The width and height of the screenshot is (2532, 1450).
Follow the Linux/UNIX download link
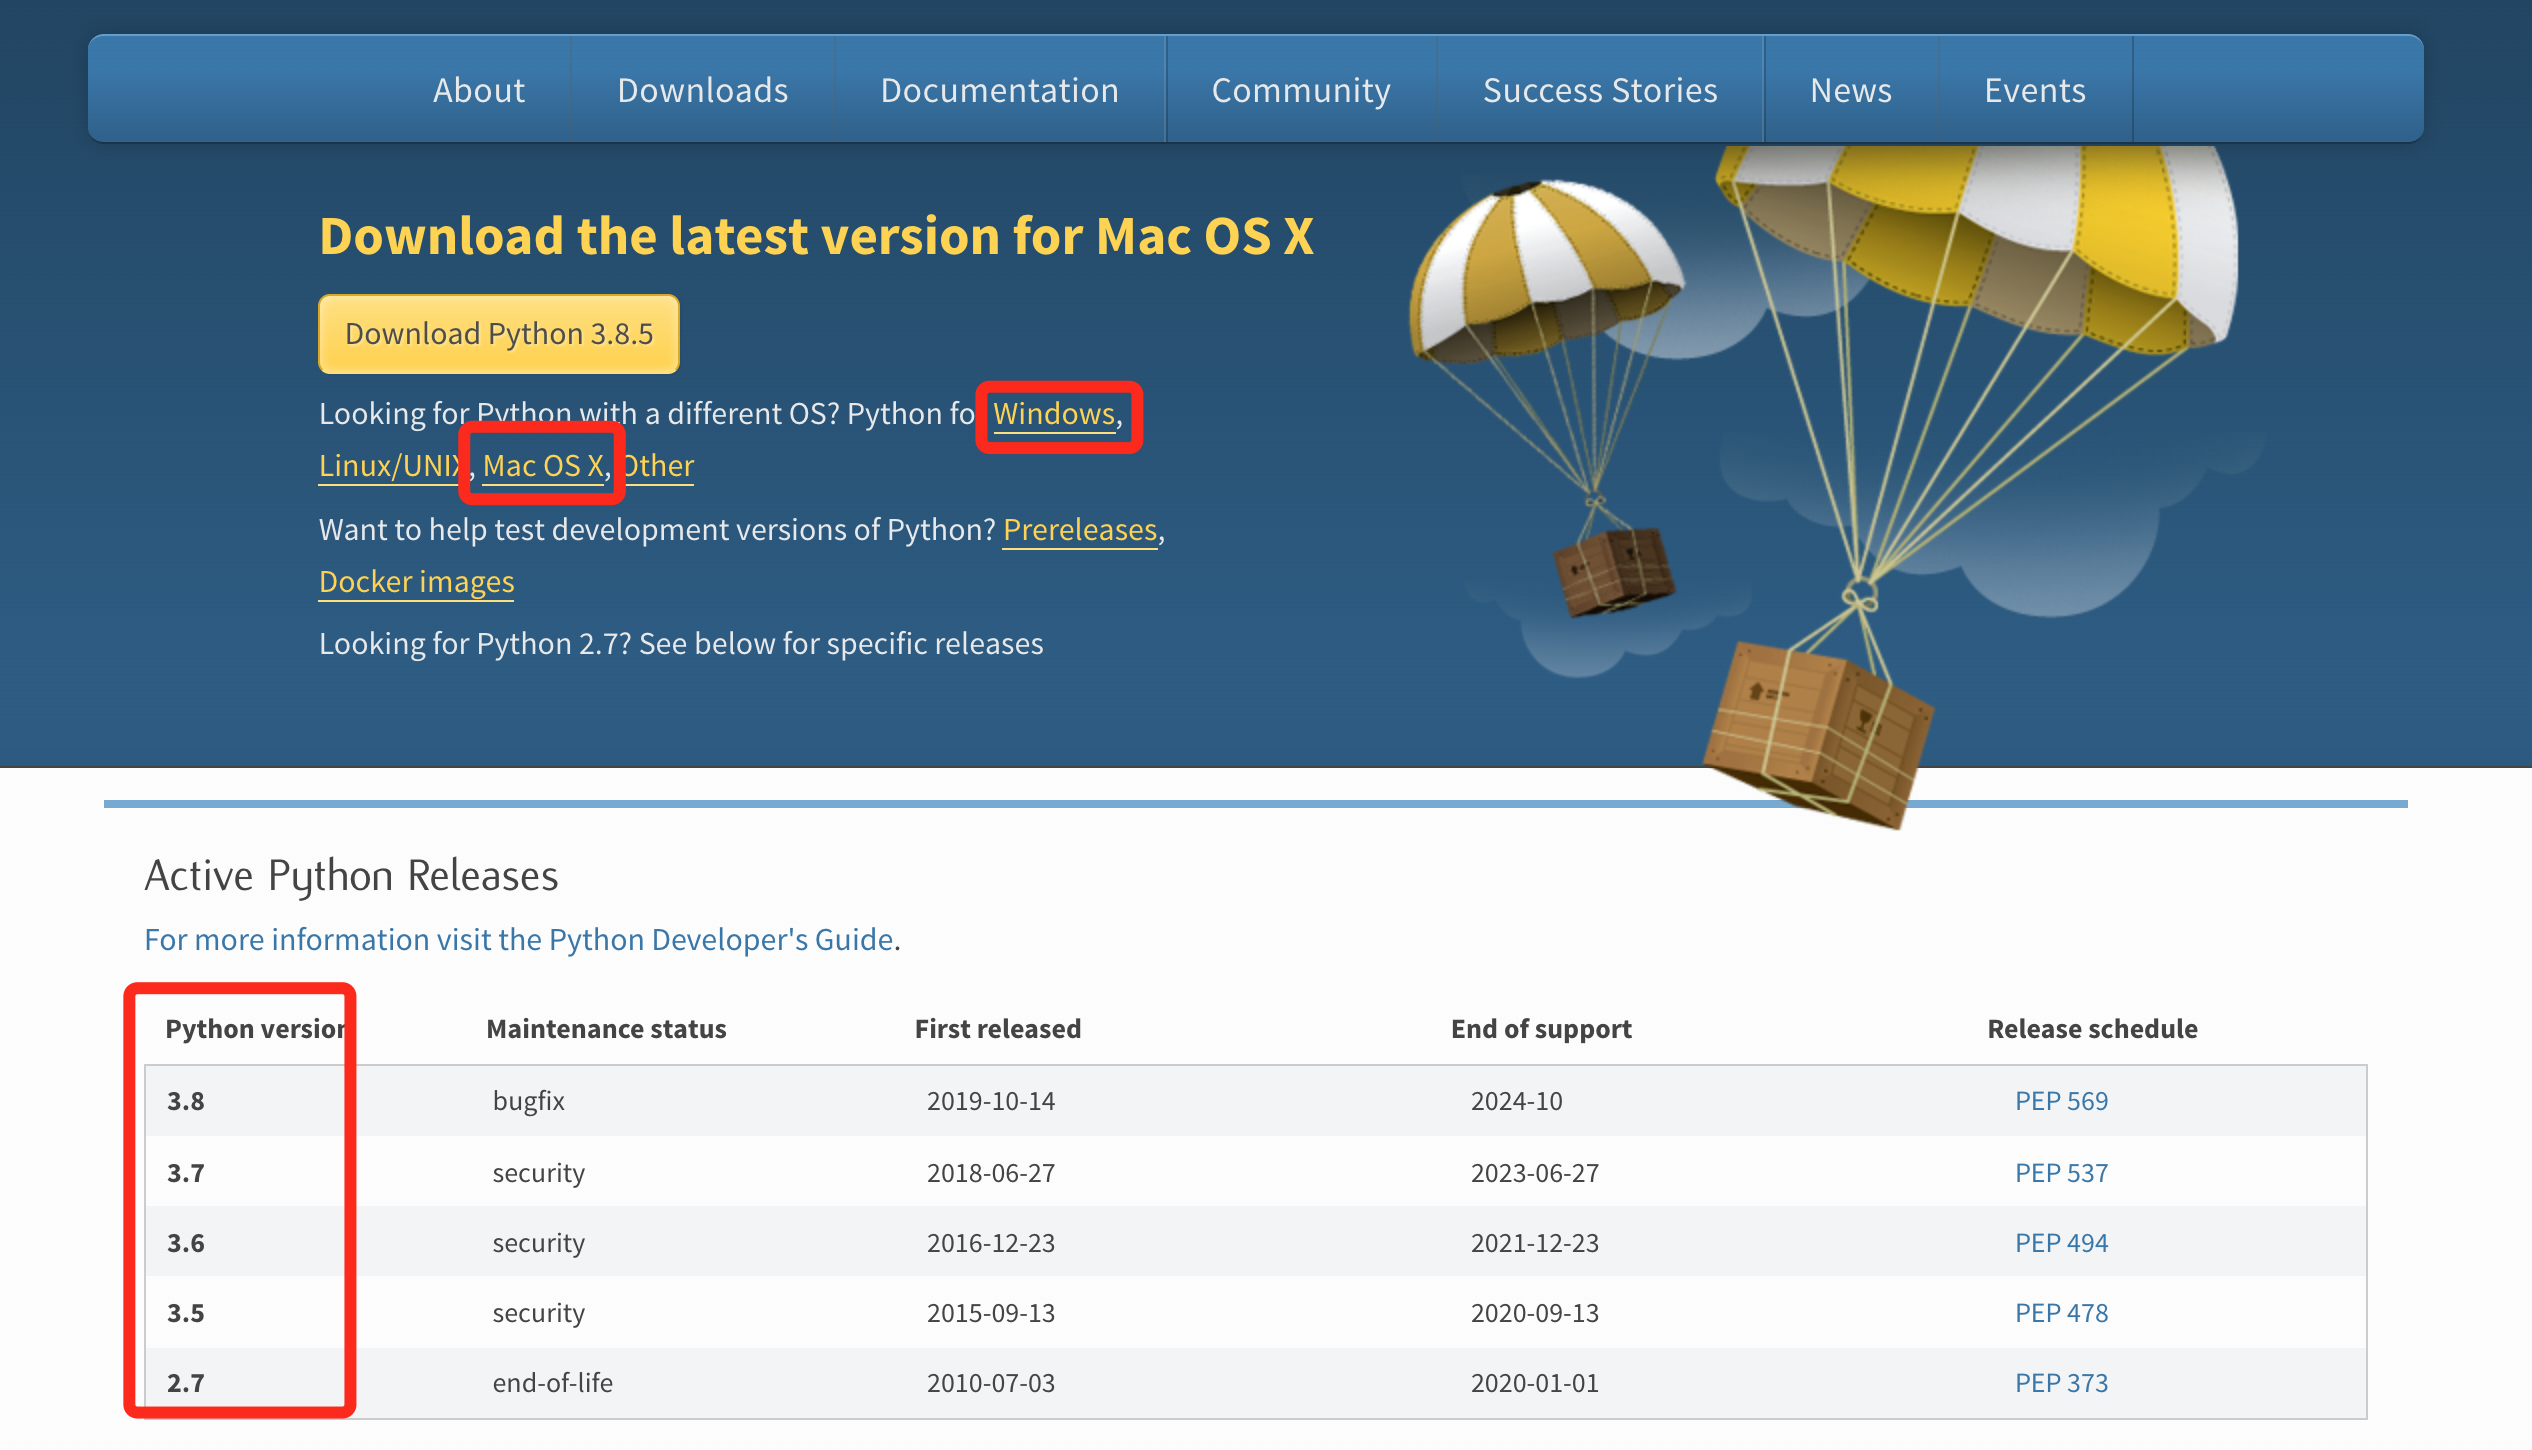388,466
